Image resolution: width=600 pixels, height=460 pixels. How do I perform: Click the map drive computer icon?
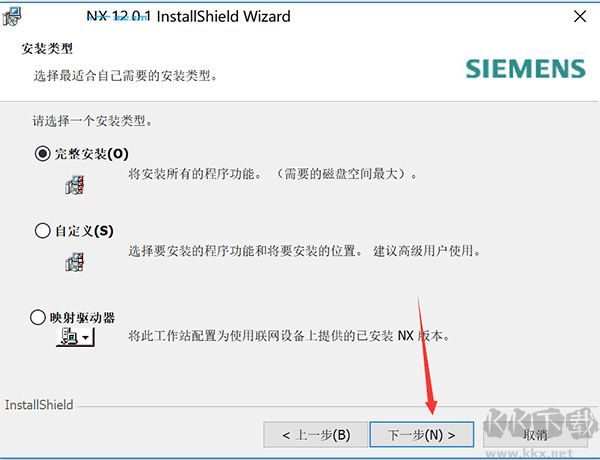tap(69, 337)
